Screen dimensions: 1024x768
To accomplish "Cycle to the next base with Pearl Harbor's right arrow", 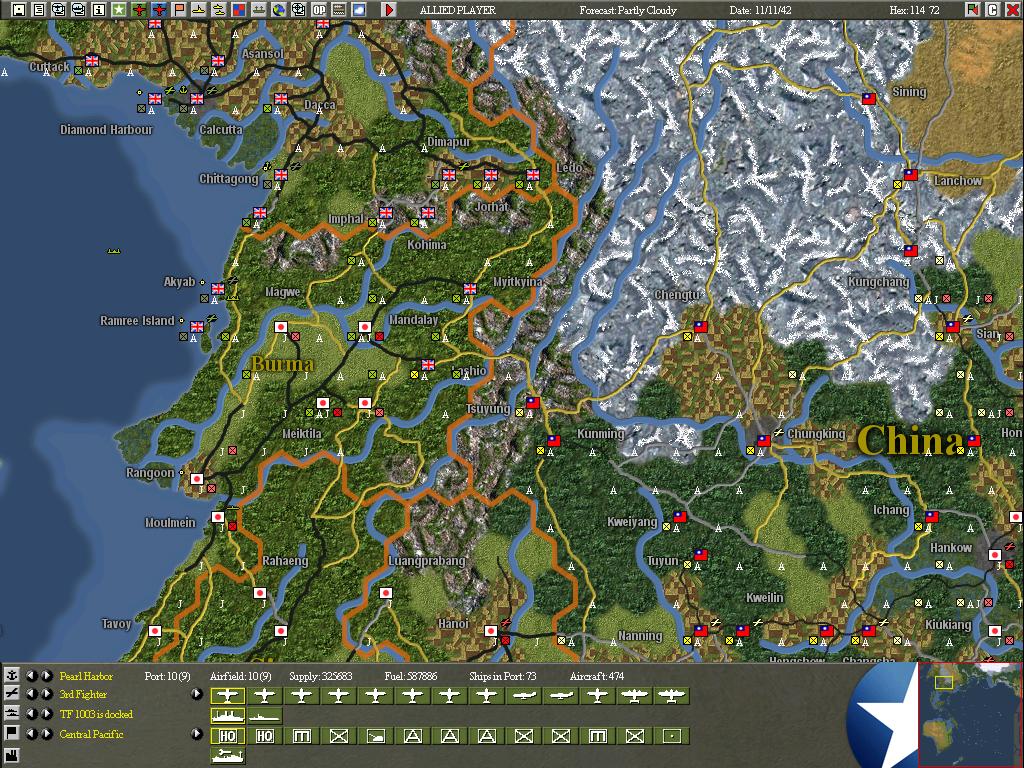I will [46, 675].
